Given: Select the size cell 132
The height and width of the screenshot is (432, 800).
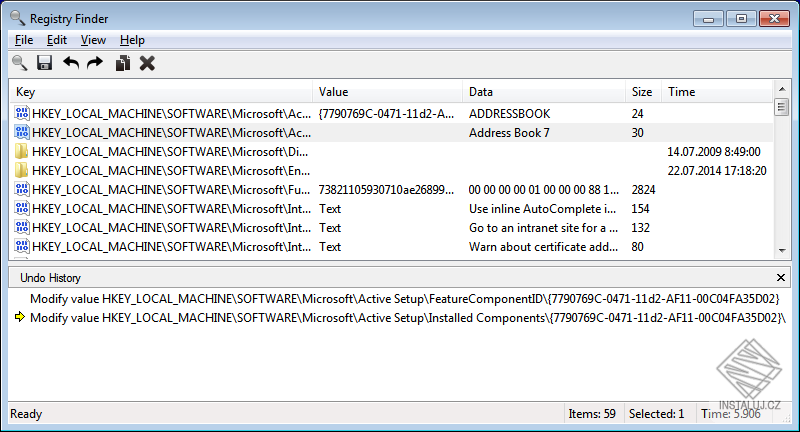Looking at the screenshot, I should point(640,227).
